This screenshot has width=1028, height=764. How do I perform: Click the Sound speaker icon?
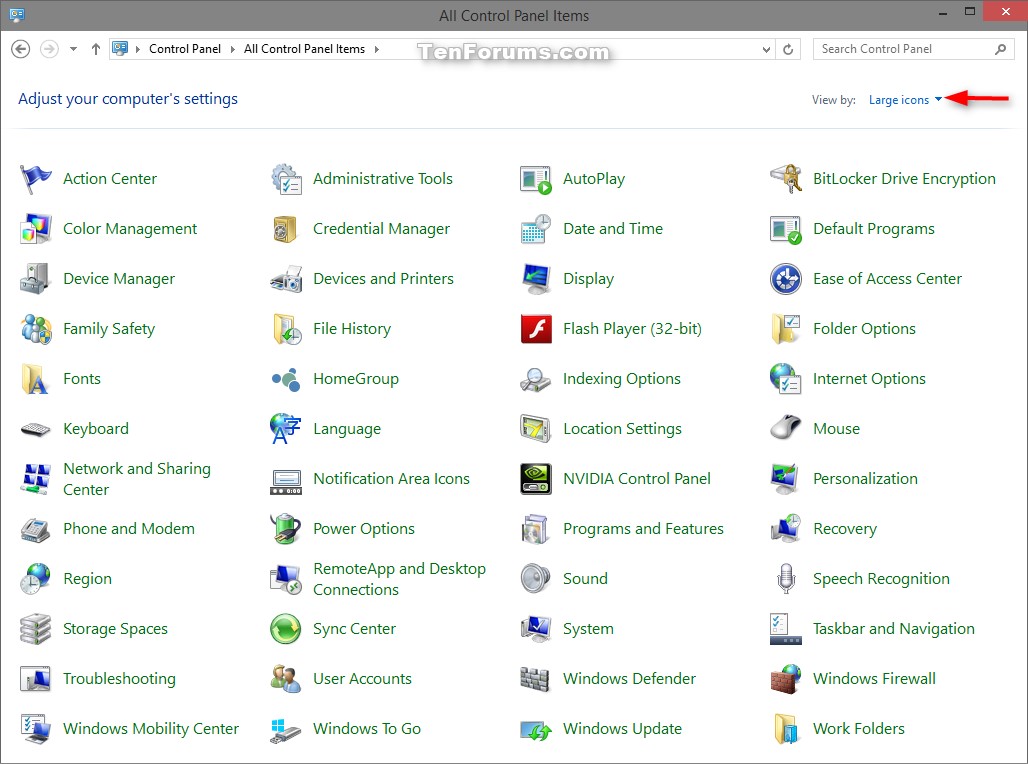pos(536,579)
